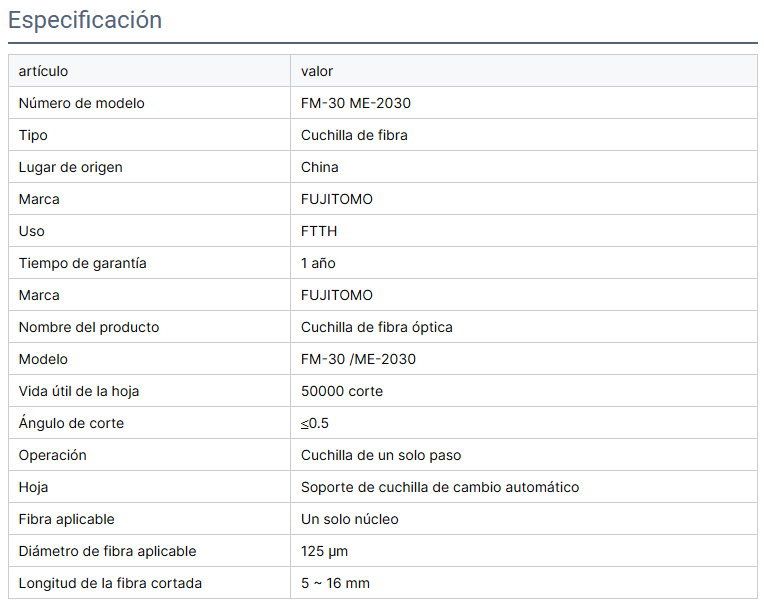The image size is (764, 607).
Task: Click the Uso row FTTH value
Action: click(319, 231)
